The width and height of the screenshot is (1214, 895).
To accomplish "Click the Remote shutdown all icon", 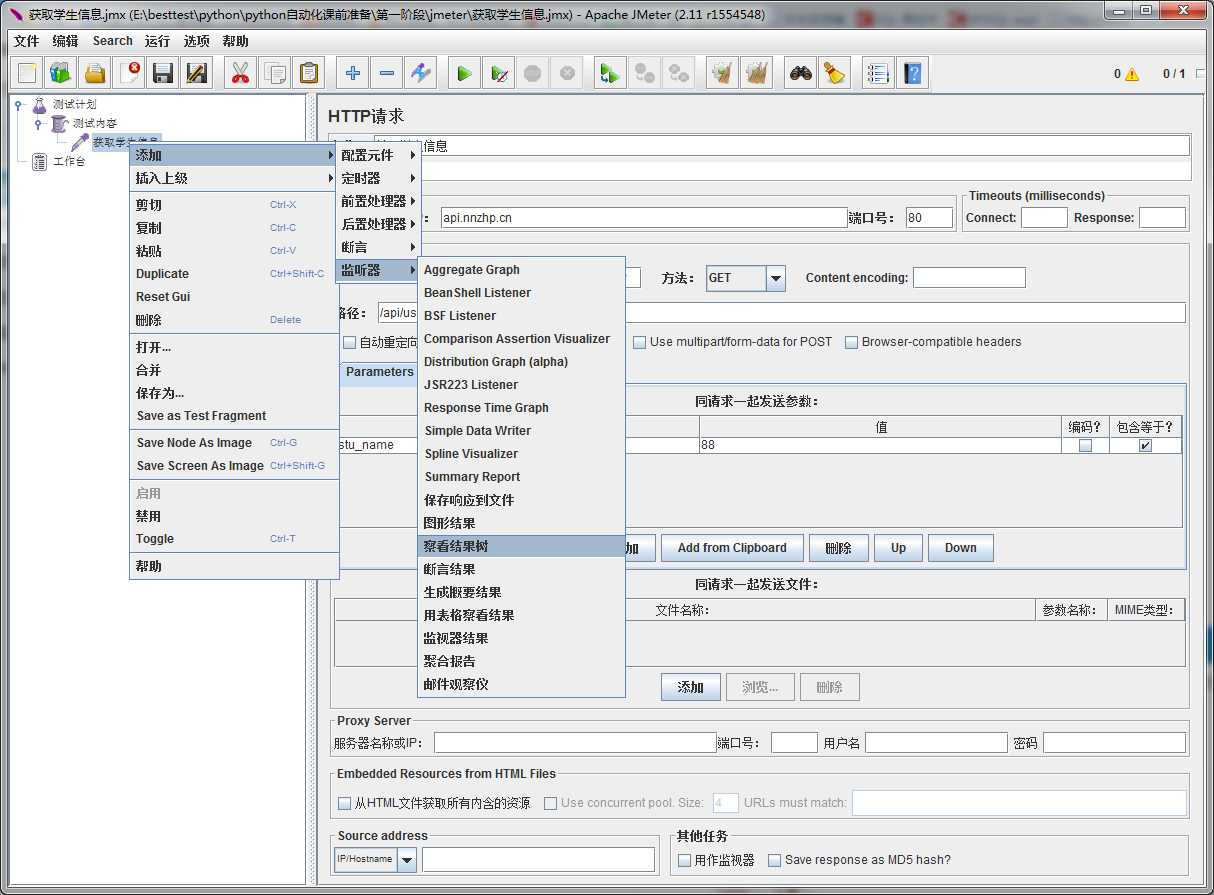I will pyautogui.click(x=677, y=73).
